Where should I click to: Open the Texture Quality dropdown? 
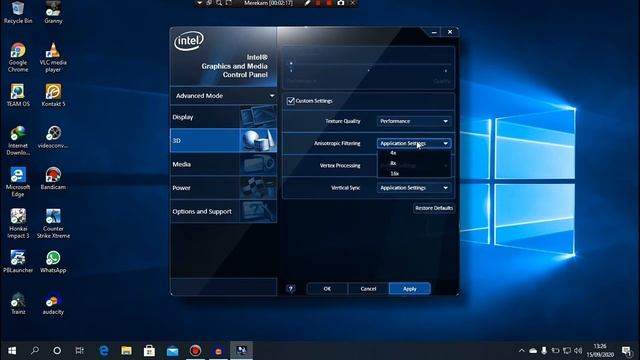tap(414, 121)
